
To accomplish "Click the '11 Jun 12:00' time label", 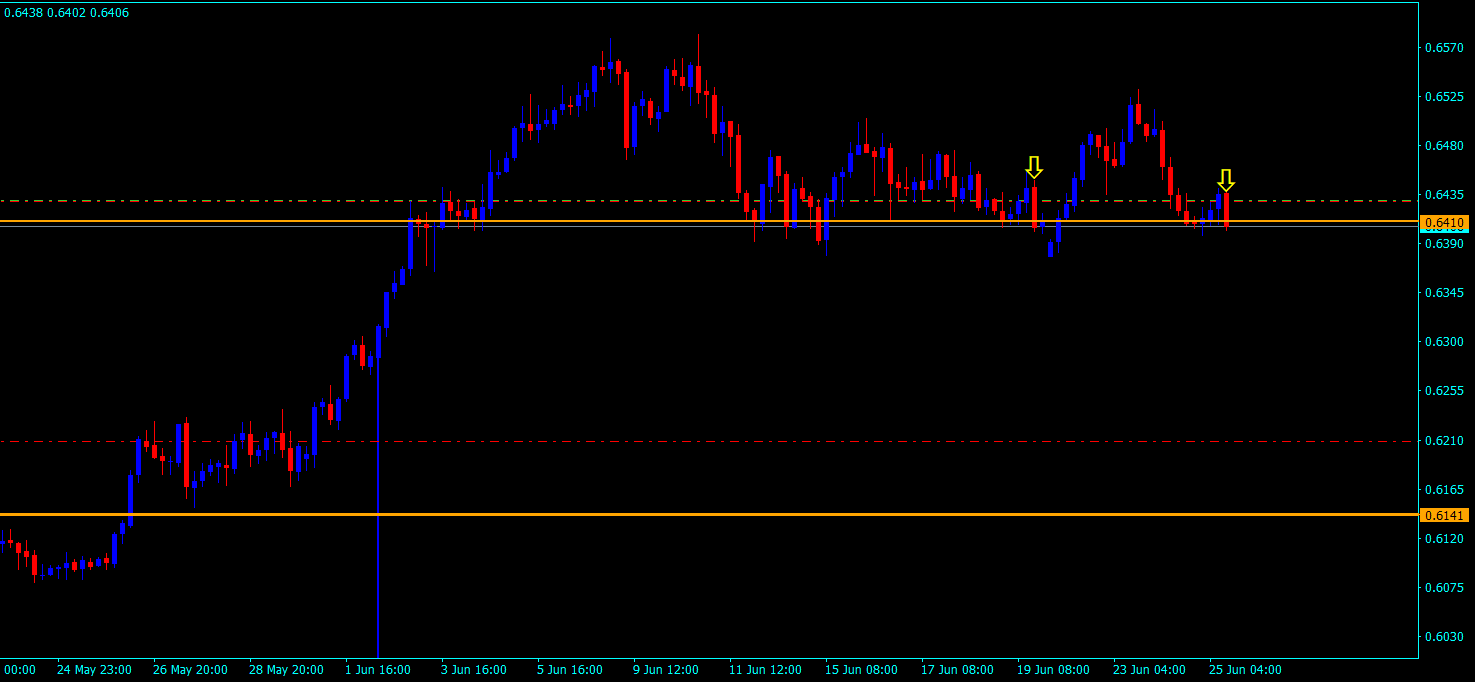I will [766, 669].
